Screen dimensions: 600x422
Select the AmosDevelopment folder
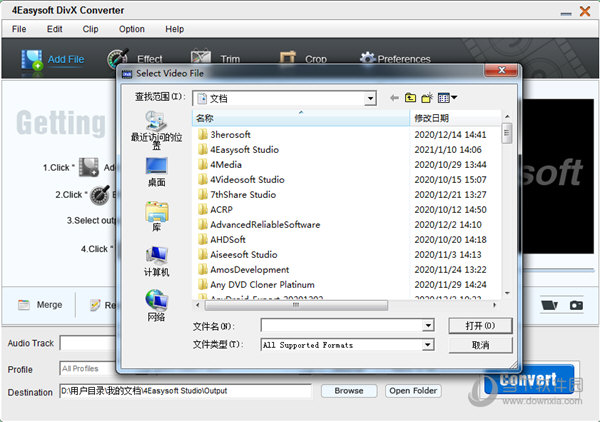tap(250, 270)
